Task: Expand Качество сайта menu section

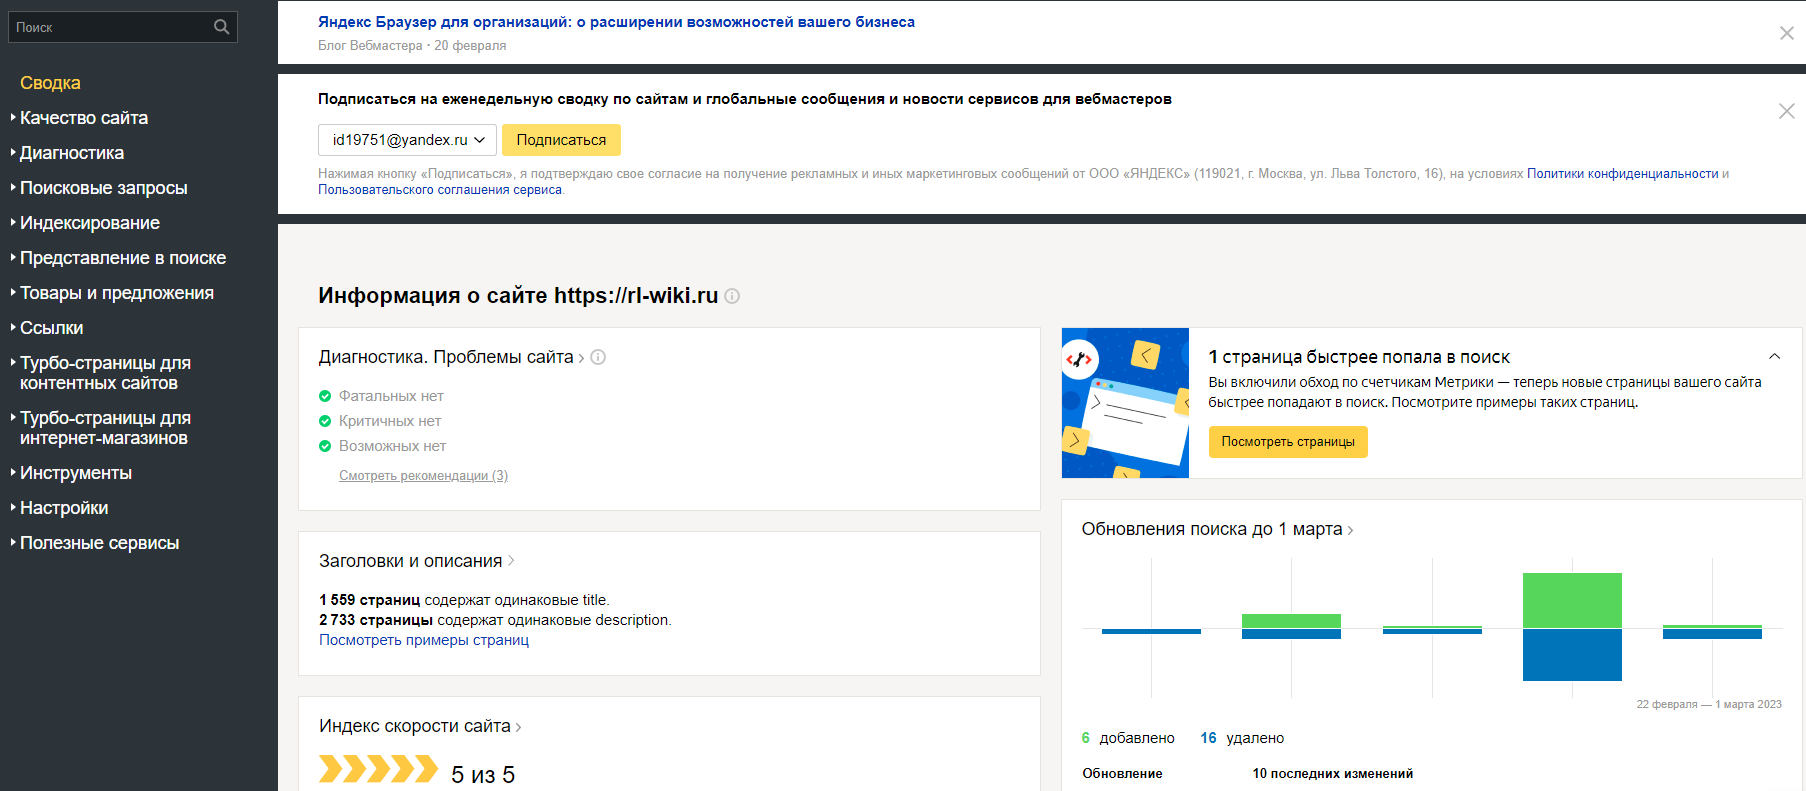Action: 84,118
